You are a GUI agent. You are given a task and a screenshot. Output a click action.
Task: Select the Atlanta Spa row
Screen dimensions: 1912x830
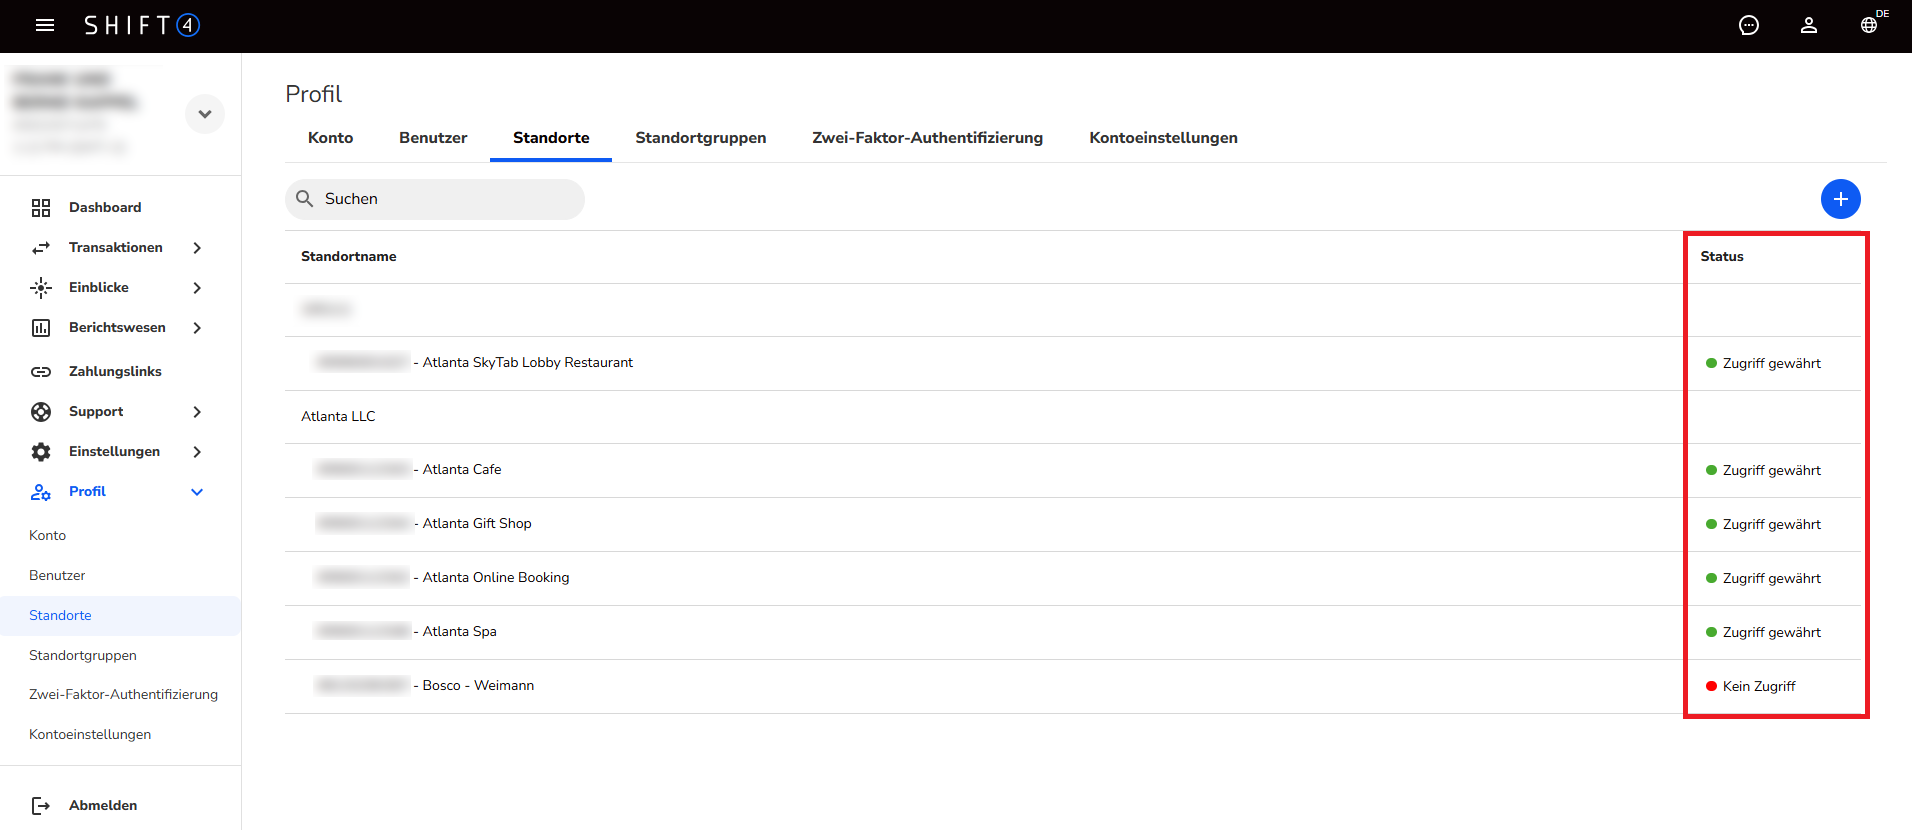tap(1073, 632)
